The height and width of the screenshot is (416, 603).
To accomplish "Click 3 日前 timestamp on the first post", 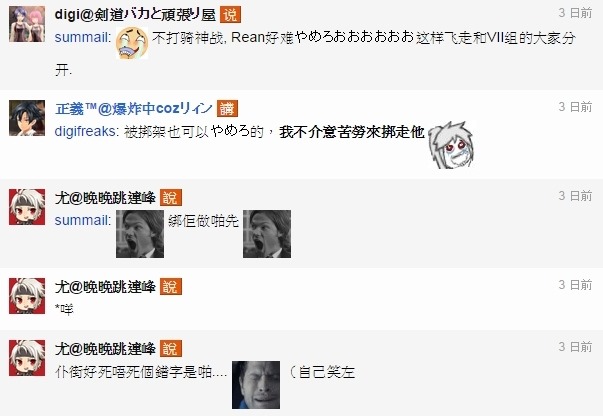I will click(x=575, y=13).
